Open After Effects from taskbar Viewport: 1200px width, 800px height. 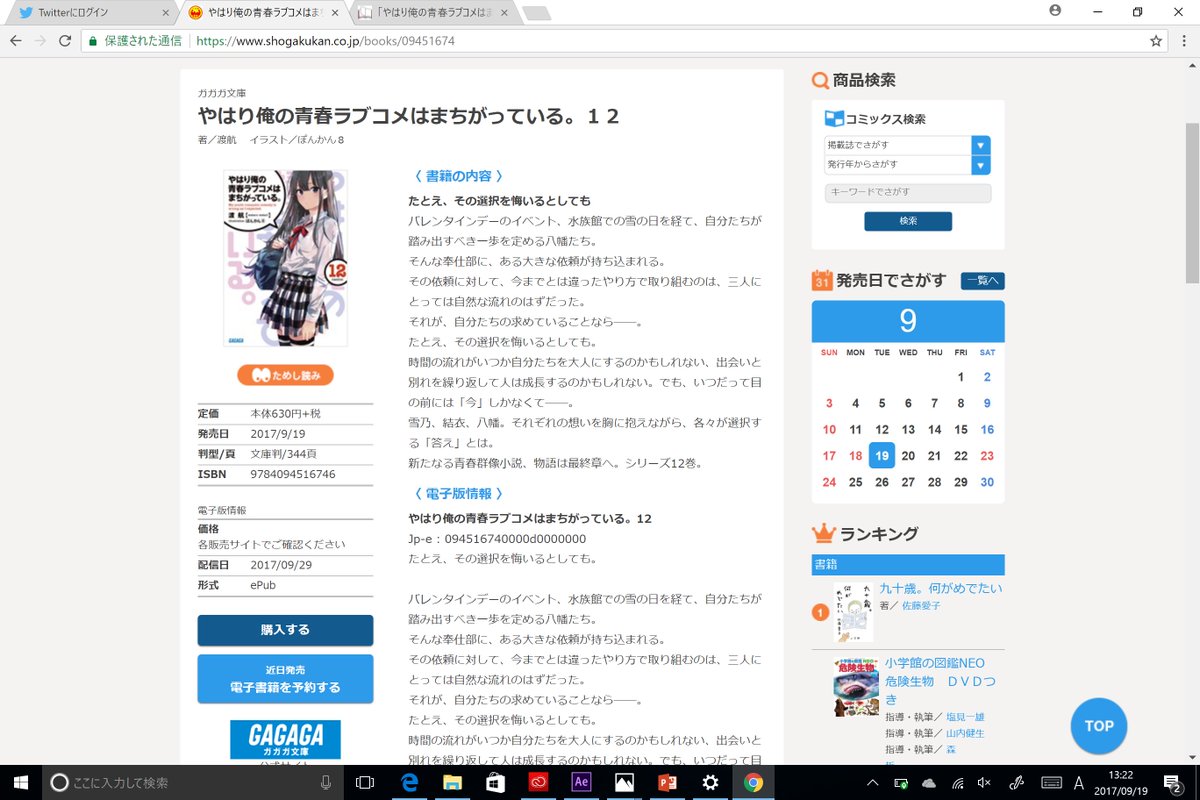[581, 782]
